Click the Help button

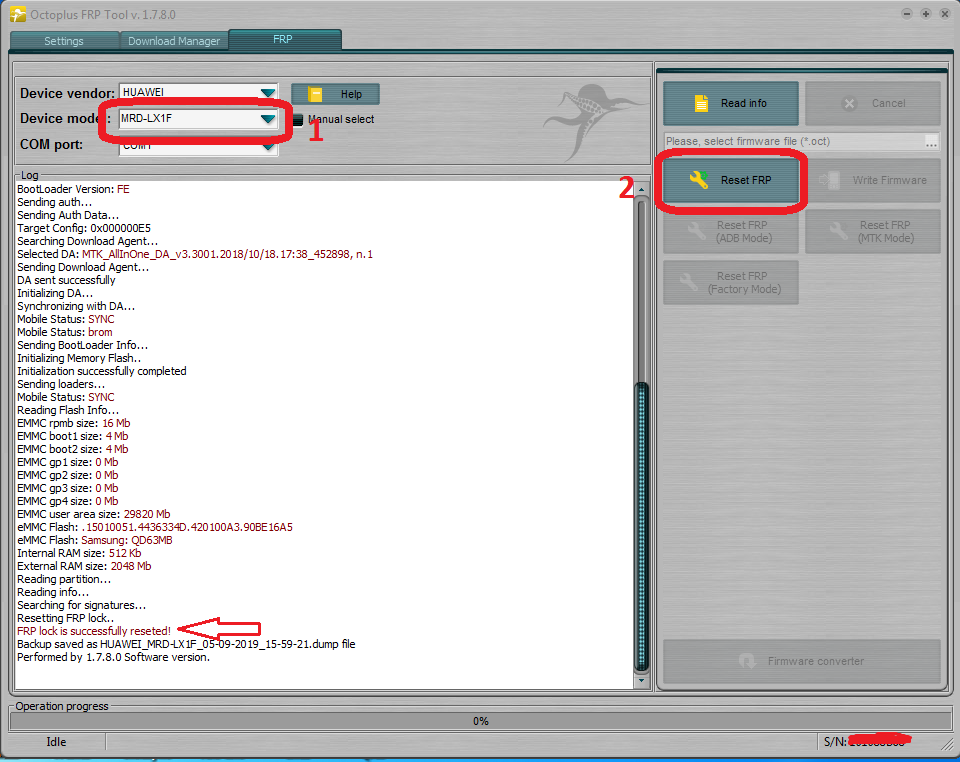(x=336, y=94)
